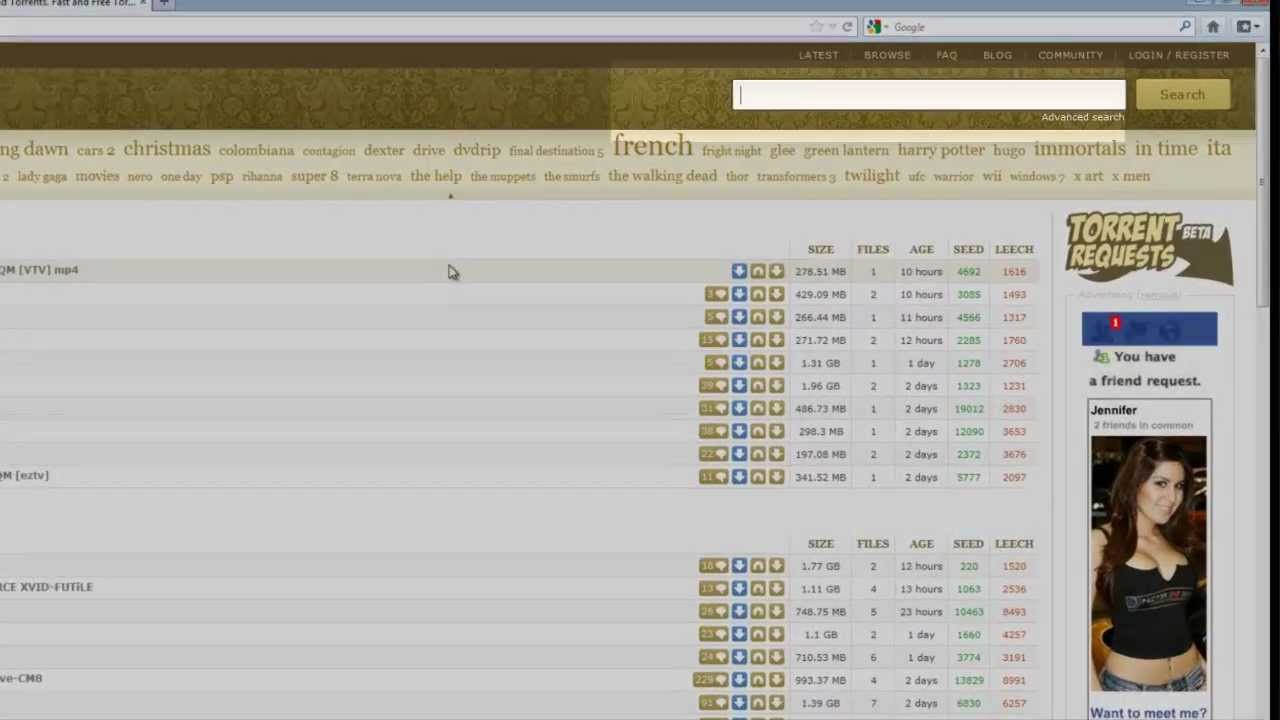Visit the BLOG

pos(997,55)
